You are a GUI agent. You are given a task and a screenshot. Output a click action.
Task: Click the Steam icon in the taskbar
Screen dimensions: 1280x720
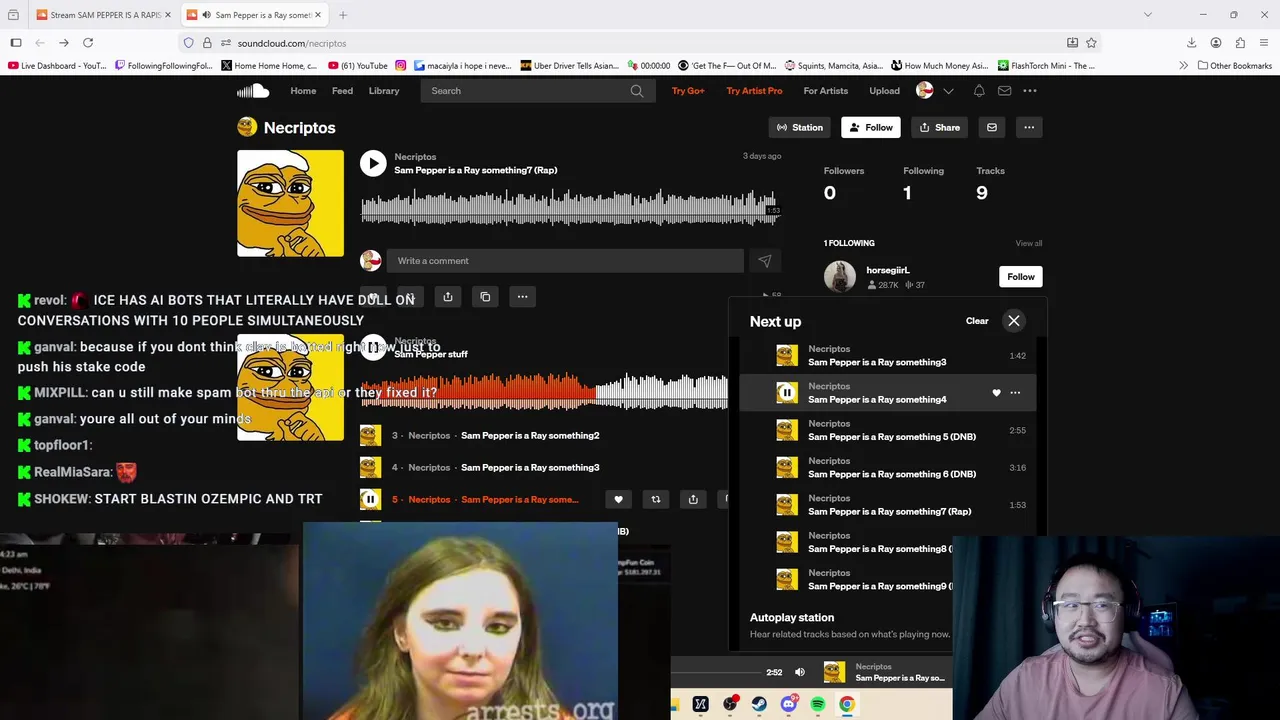click(x=759, y=705)
